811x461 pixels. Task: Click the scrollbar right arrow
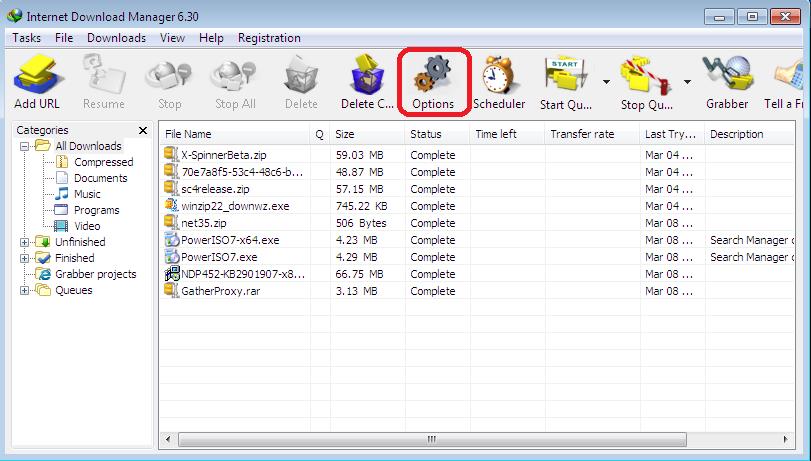point(786,439)
